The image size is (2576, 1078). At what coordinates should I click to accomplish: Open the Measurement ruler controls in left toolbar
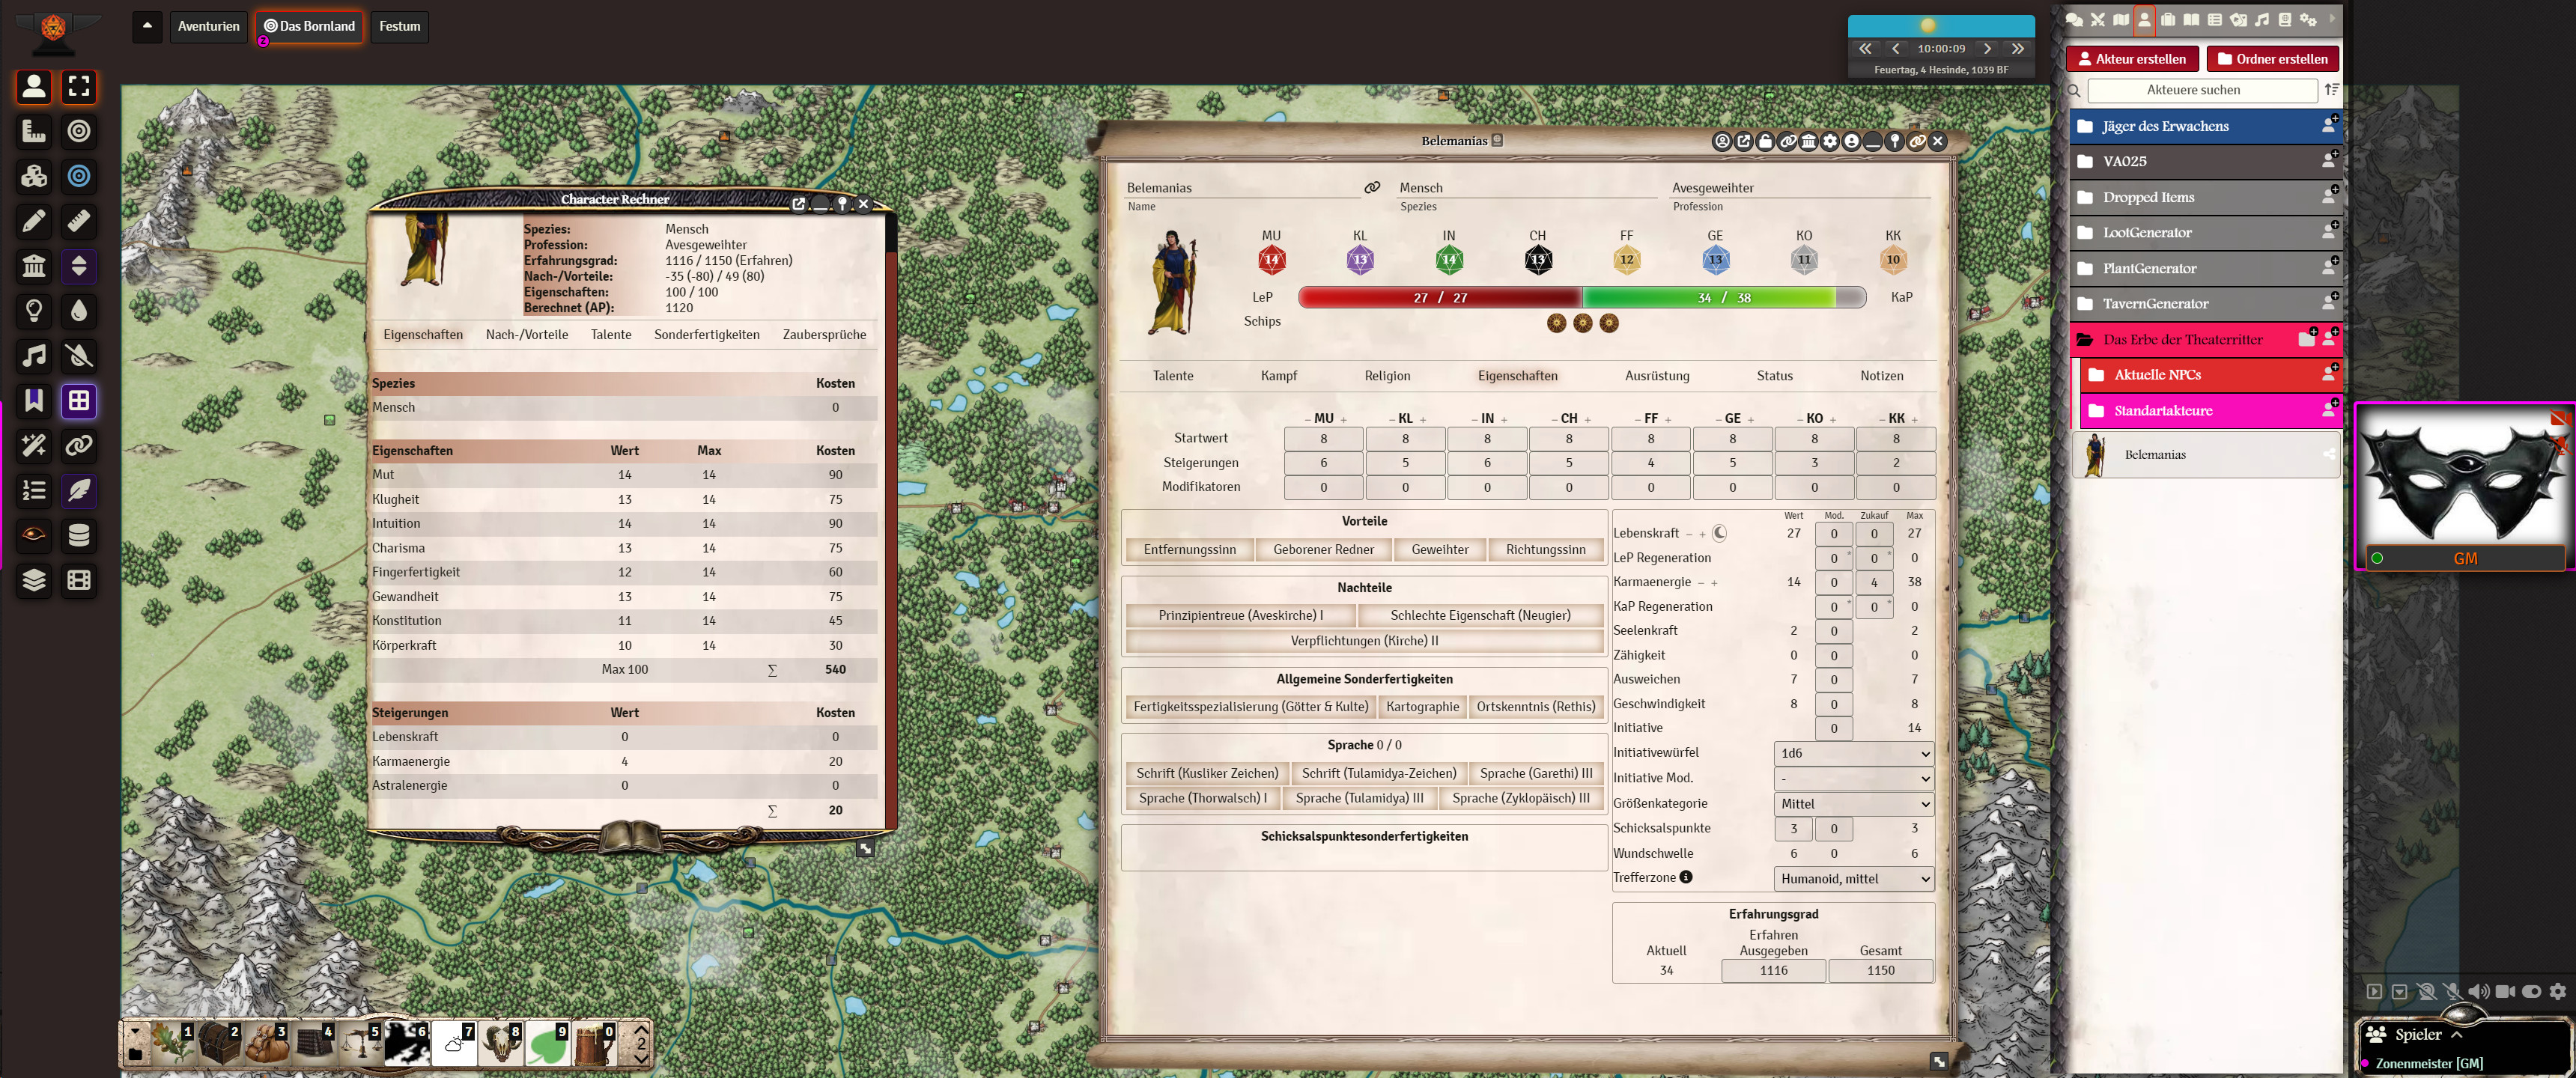pos(34,131)
